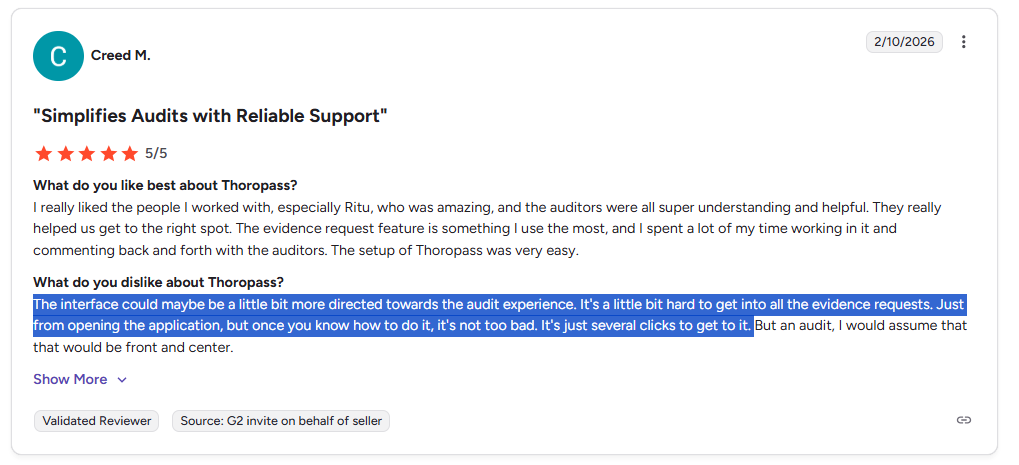Select the fourth rating star
1019x465 pixels.
tap(109, 154)
